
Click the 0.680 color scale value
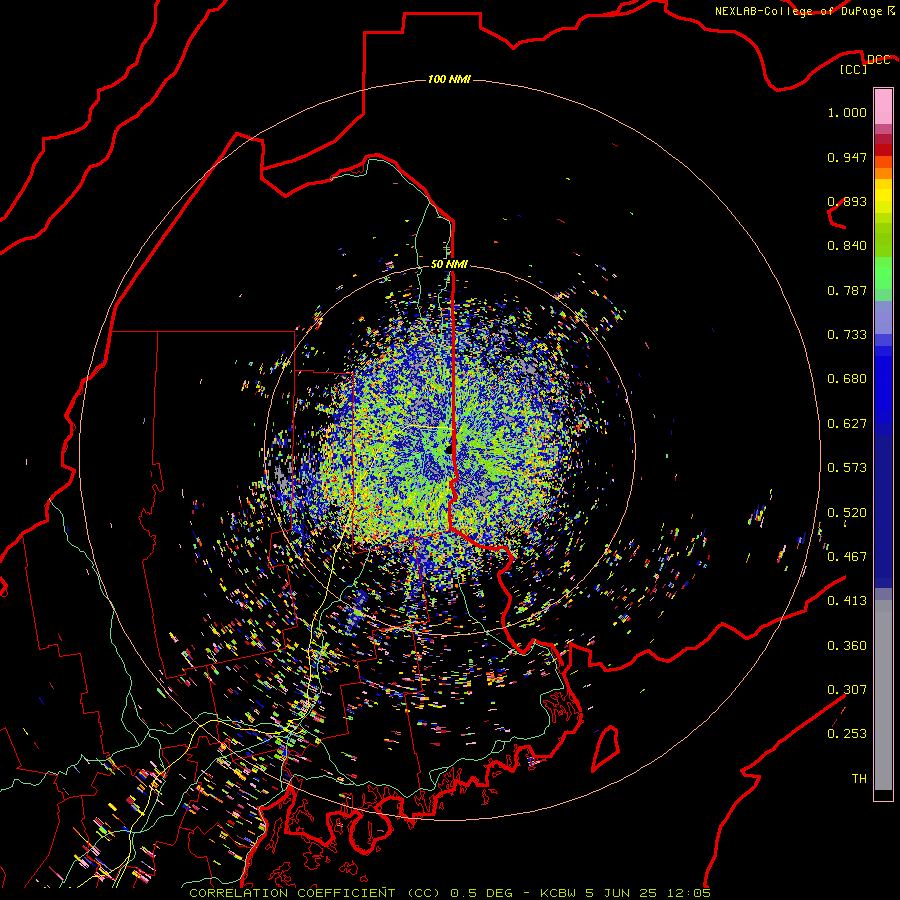pos(847,379)
